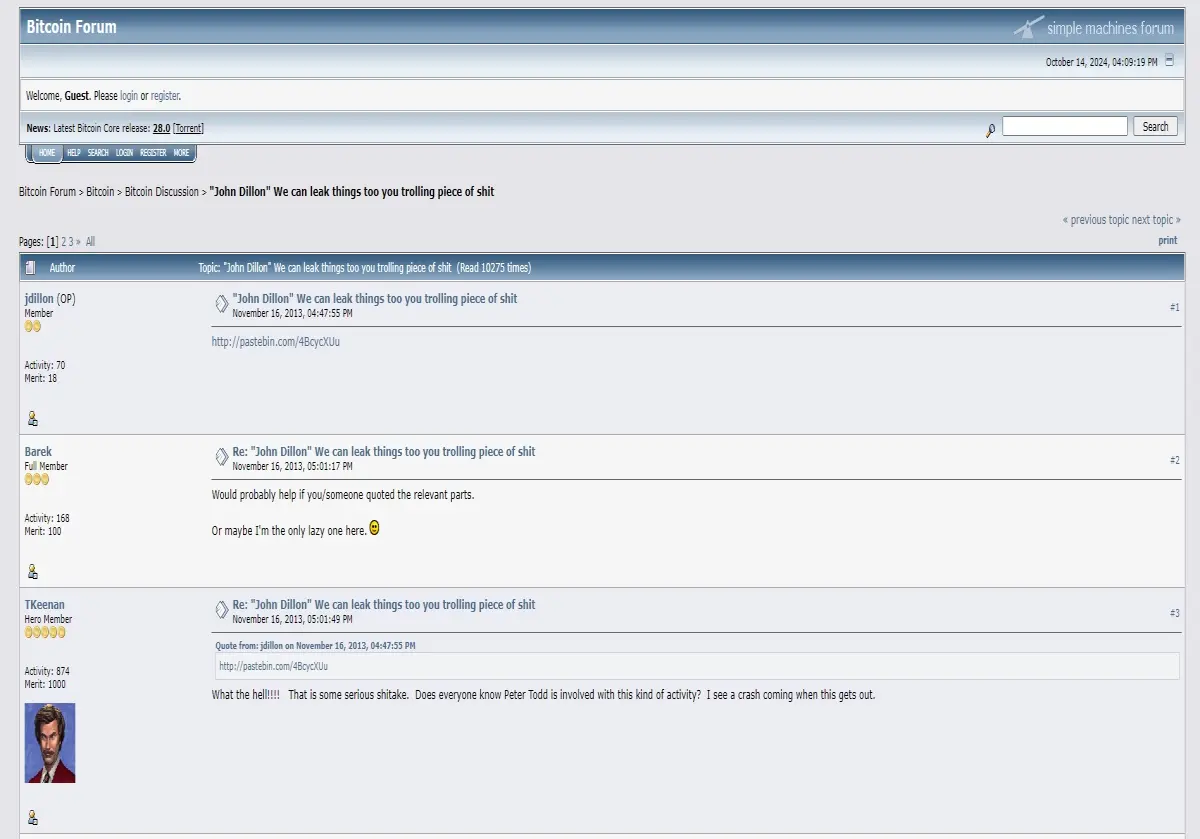Open jdillon username link

pos(39,299)
